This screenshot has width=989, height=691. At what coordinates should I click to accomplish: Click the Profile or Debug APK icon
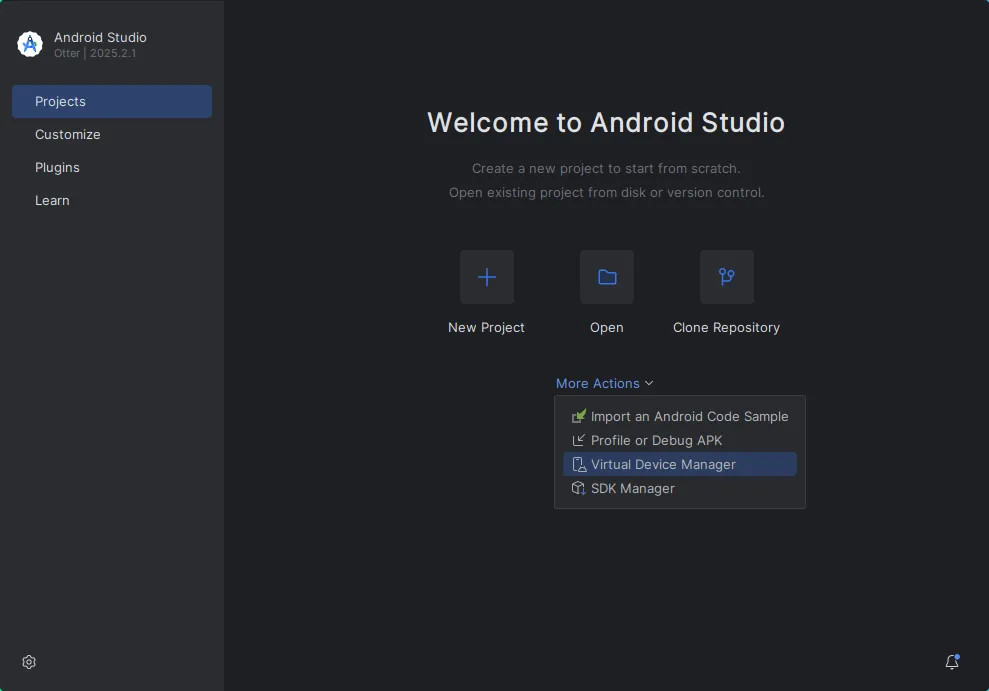579,440
